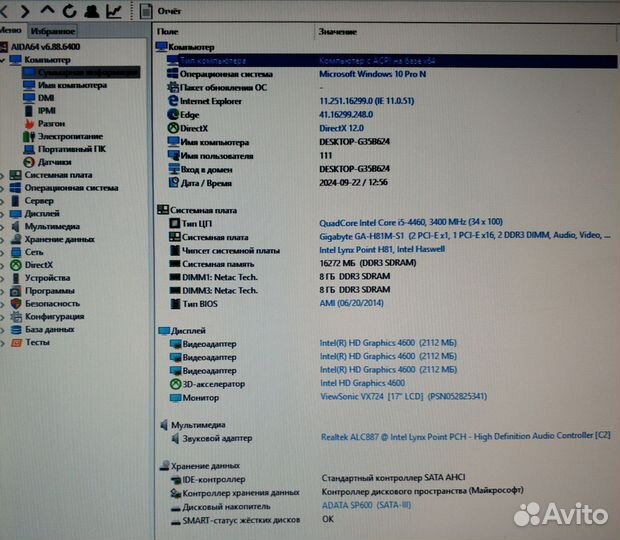620x540 pixels.
Task: Open the Датчики sensor item
Action: click(x=29, y=162)
